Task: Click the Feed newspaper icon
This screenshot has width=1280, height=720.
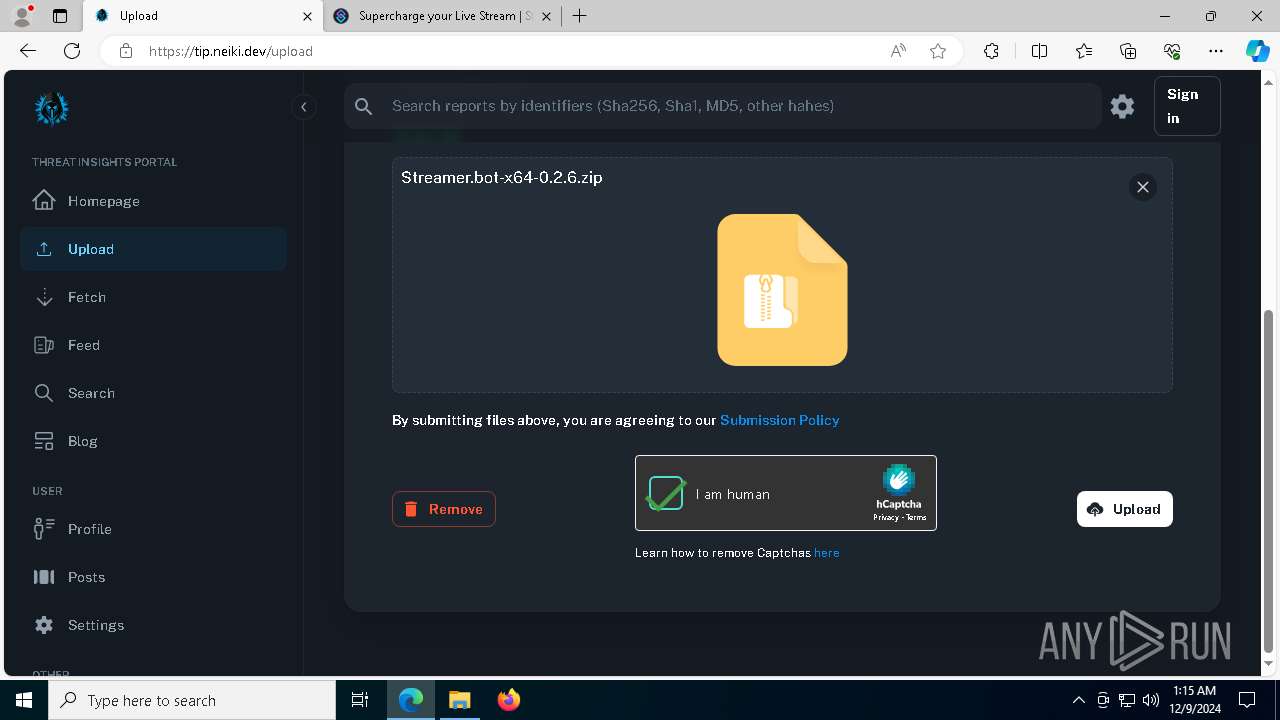Action: (44, 345)
